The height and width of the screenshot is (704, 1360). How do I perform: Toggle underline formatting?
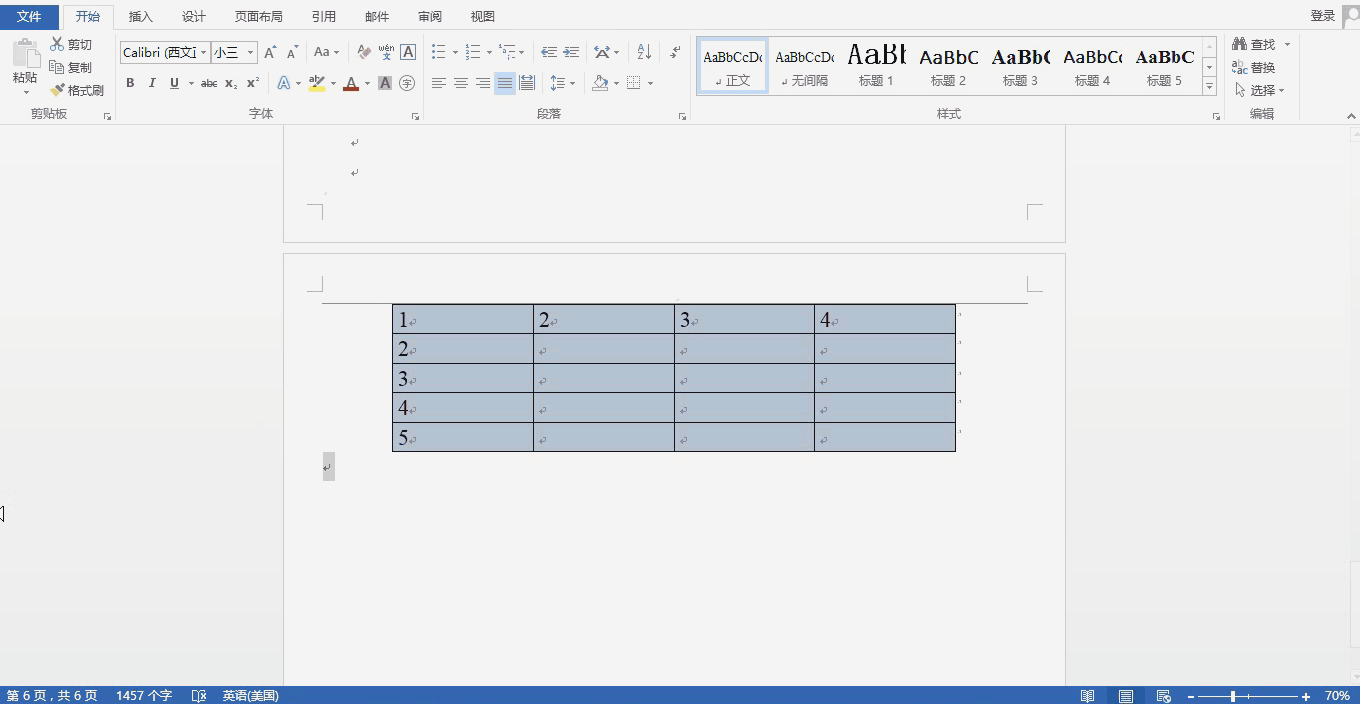coord(174,83)
